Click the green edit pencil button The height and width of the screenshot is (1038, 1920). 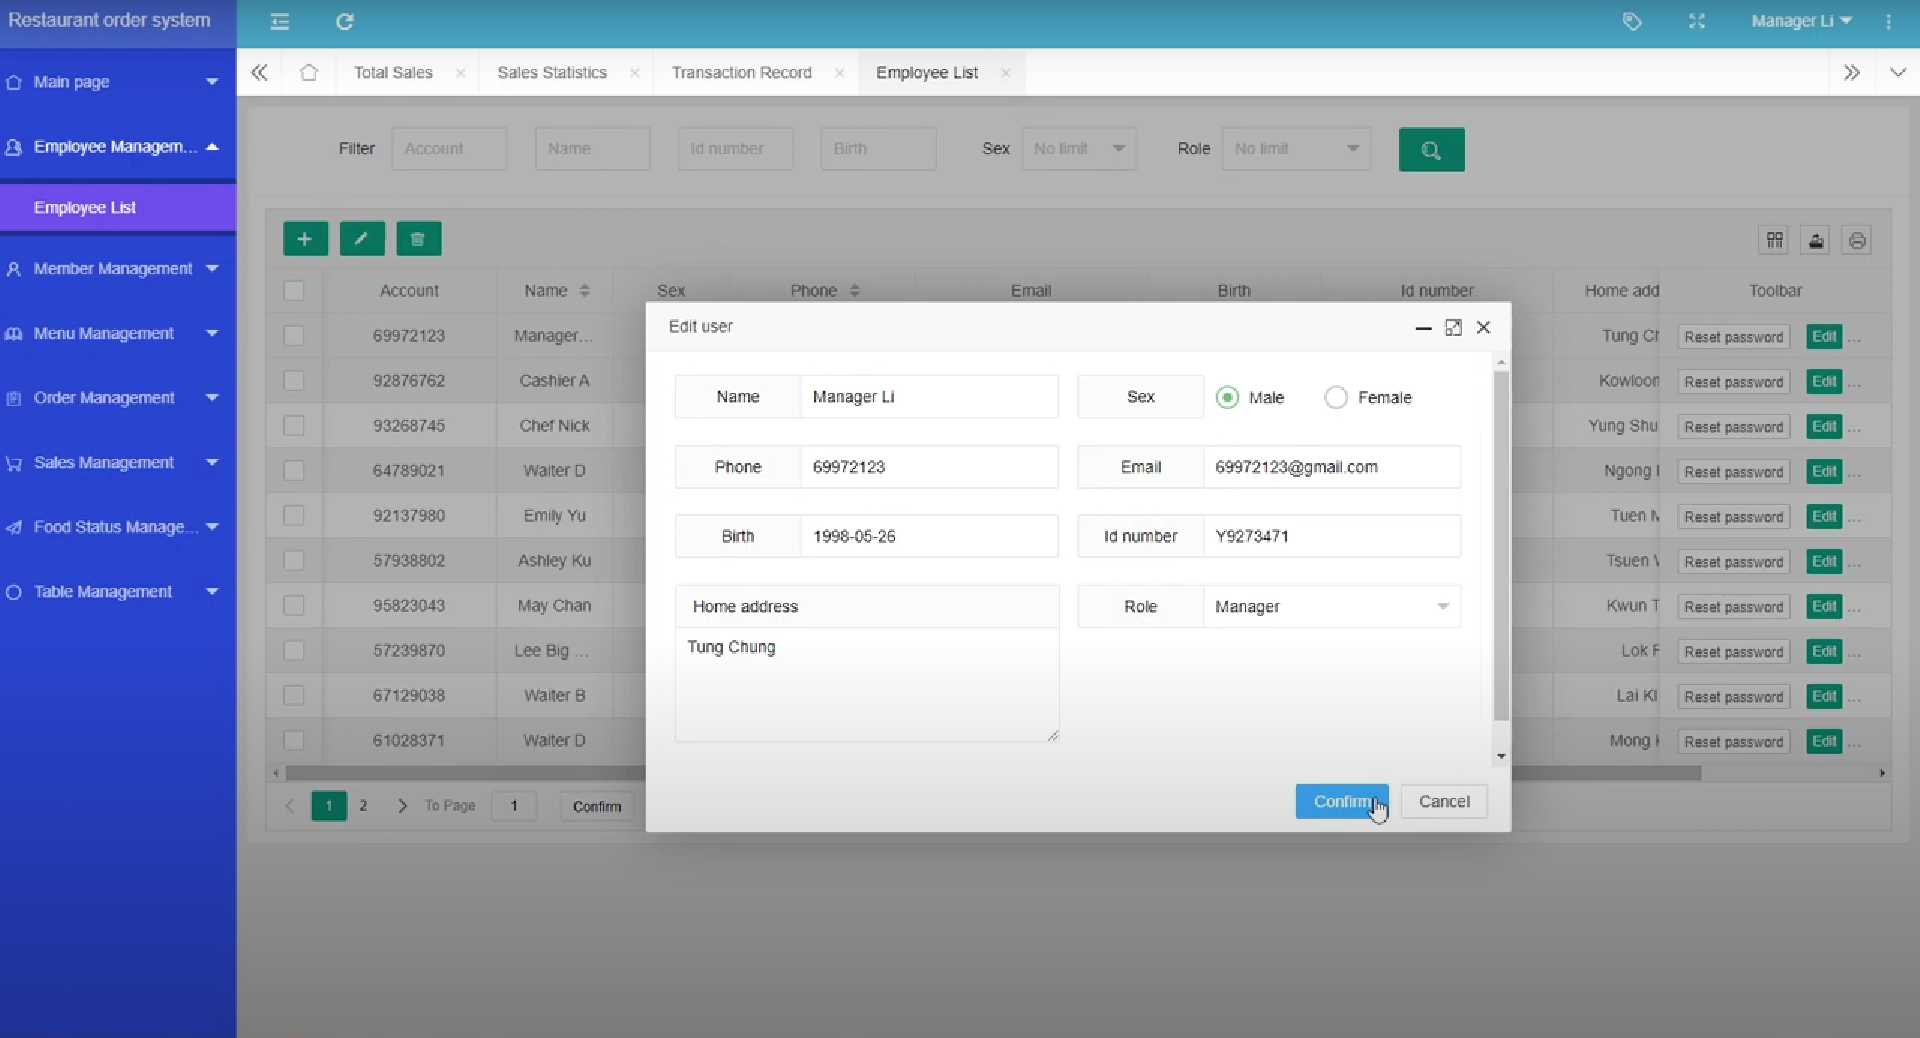(x=362, y=239)
